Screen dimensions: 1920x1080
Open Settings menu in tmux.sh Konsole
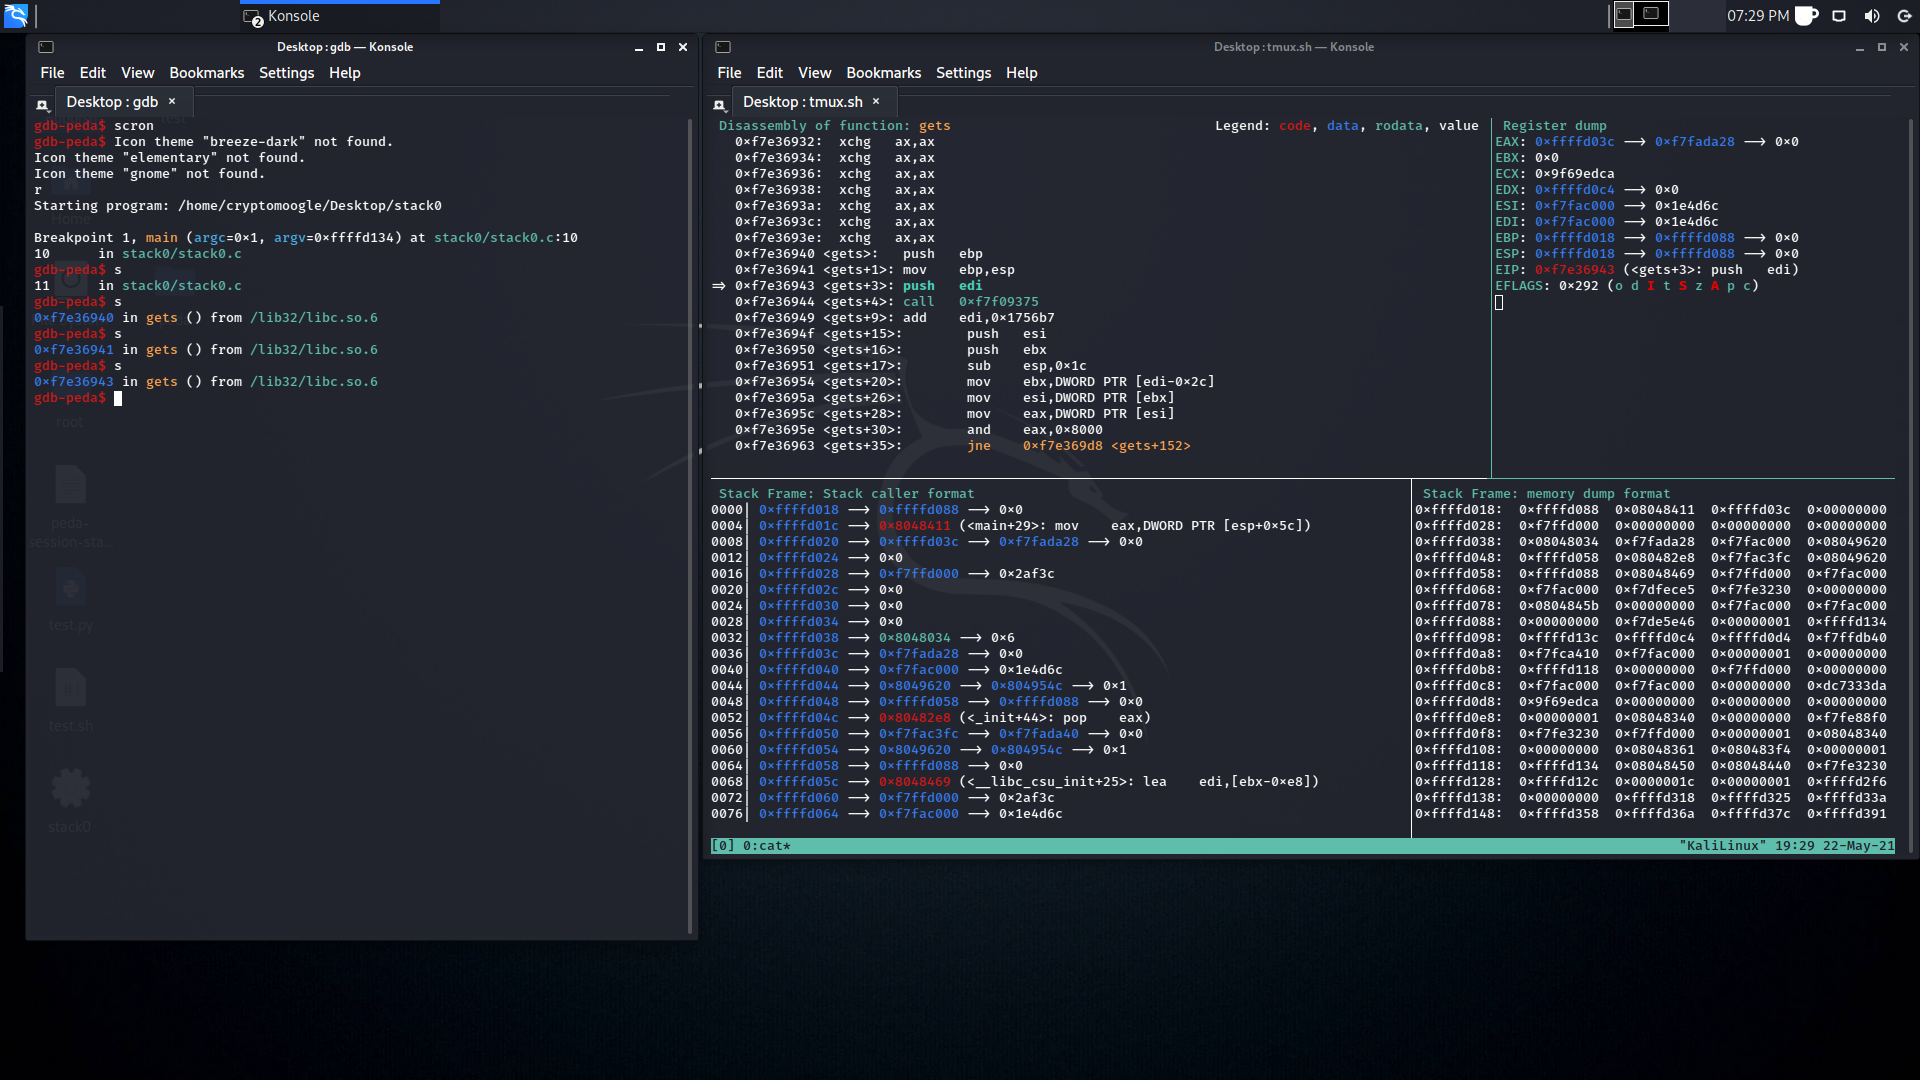coord(963,73)
